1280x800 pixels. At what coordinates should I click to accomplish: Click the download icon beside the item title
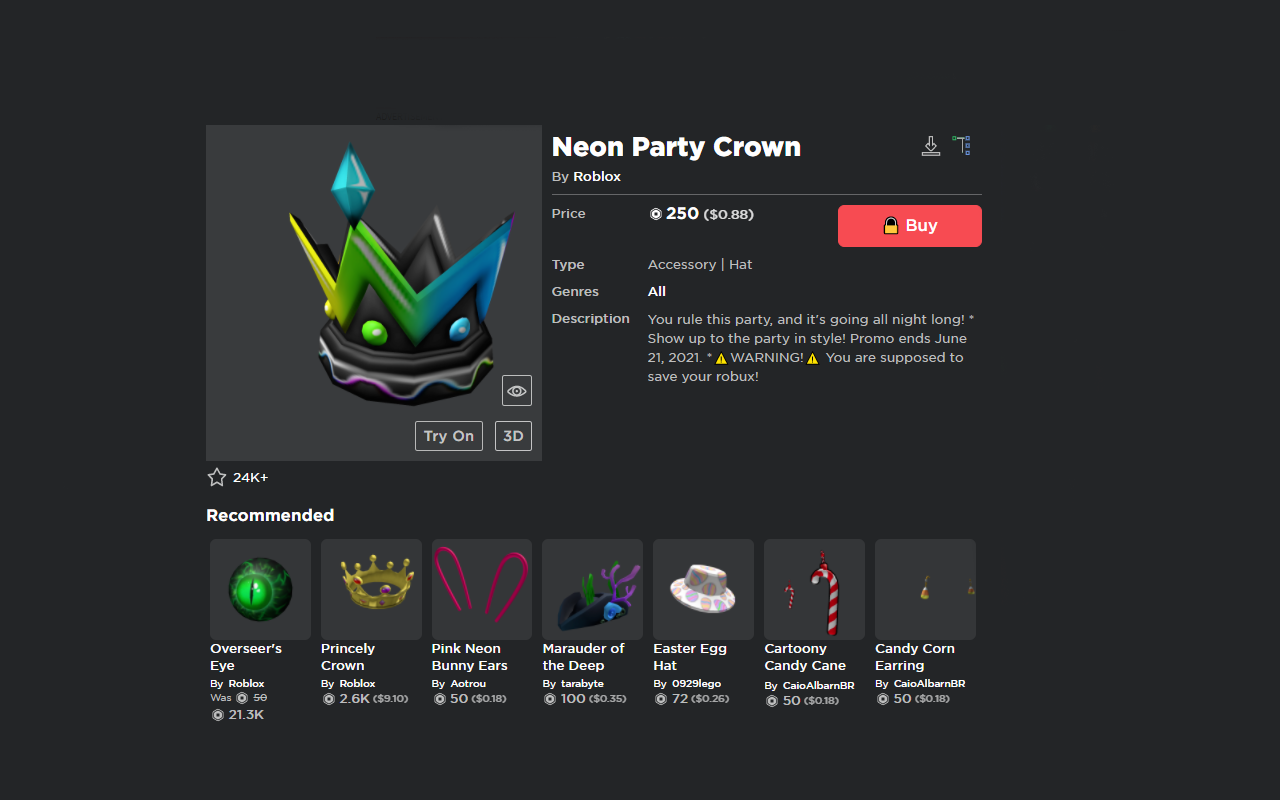tap(931, 146)
